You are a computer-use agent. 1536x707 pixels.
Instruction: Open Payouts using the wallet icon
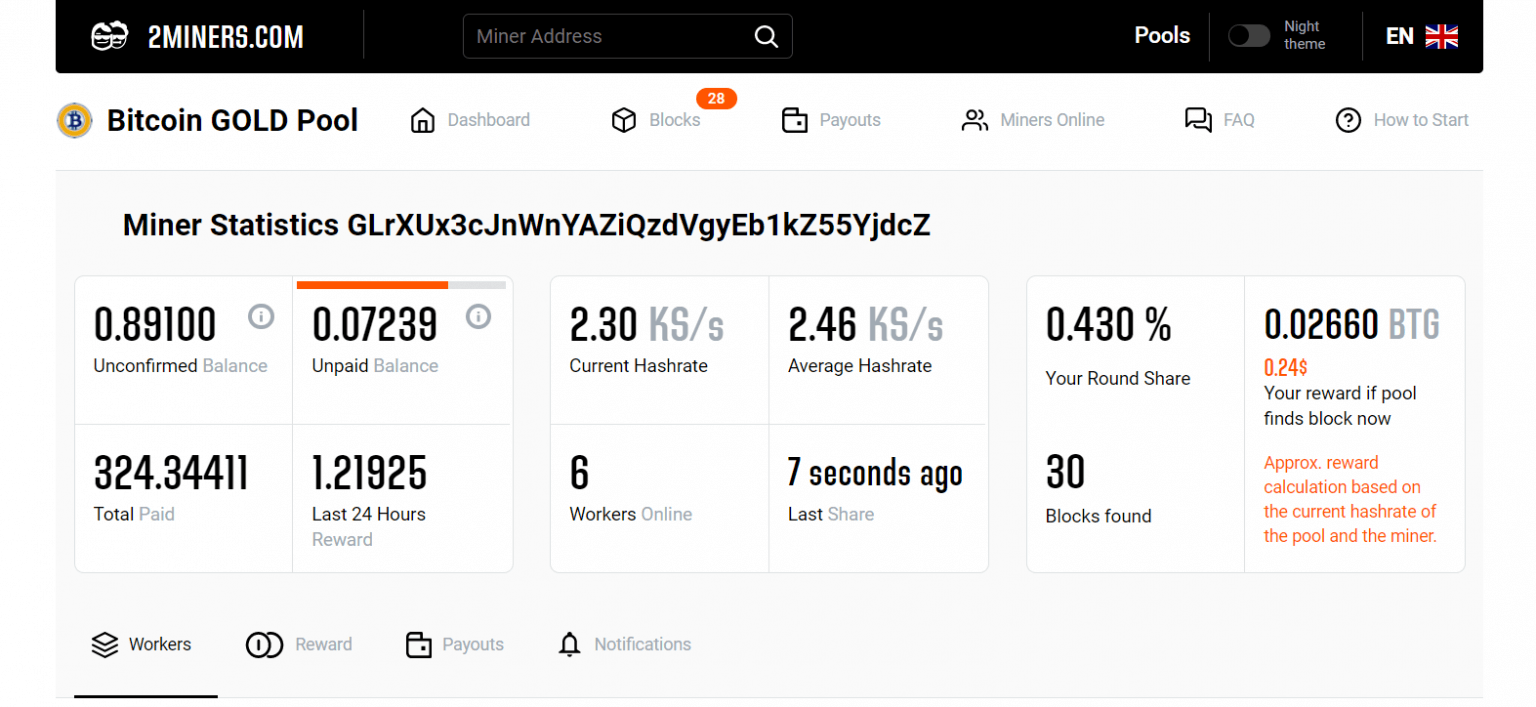[x=795, y=119]
